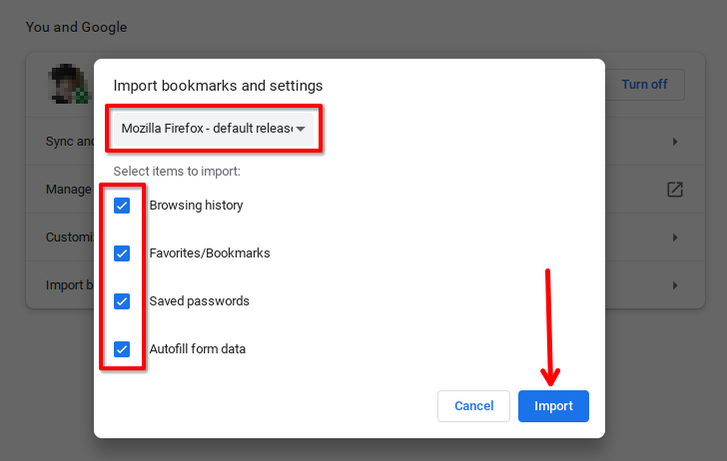Click the Browsing history label text
Image resolution: width=727 pixels, height=461 pixels.
click(x=196, y=205)
